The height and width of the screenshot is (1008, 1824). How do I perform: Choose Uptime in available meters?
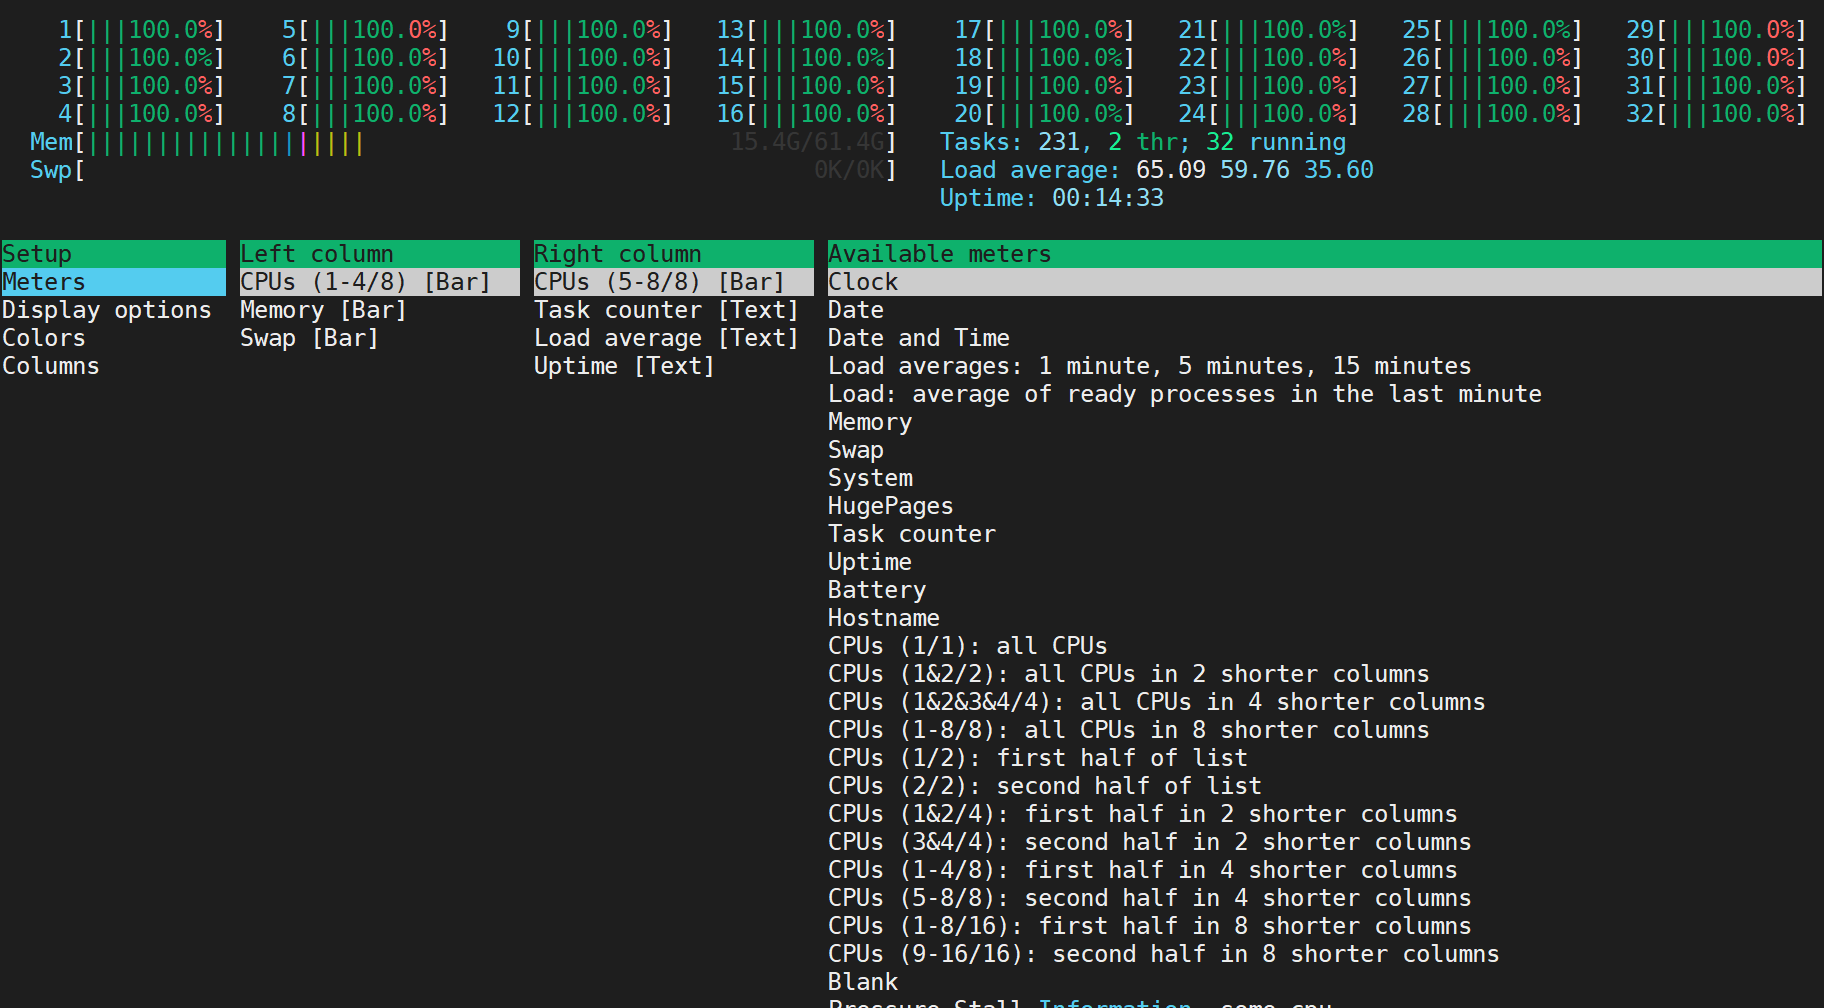point(870,562)
